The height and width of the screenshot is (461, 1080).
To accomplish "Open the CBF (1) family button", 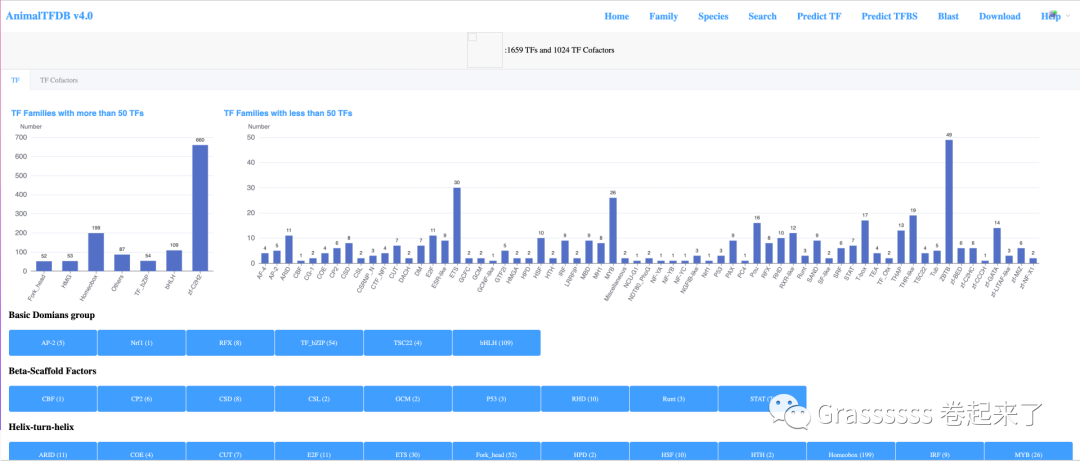I will pyautogui.click(x=52, y=398).
